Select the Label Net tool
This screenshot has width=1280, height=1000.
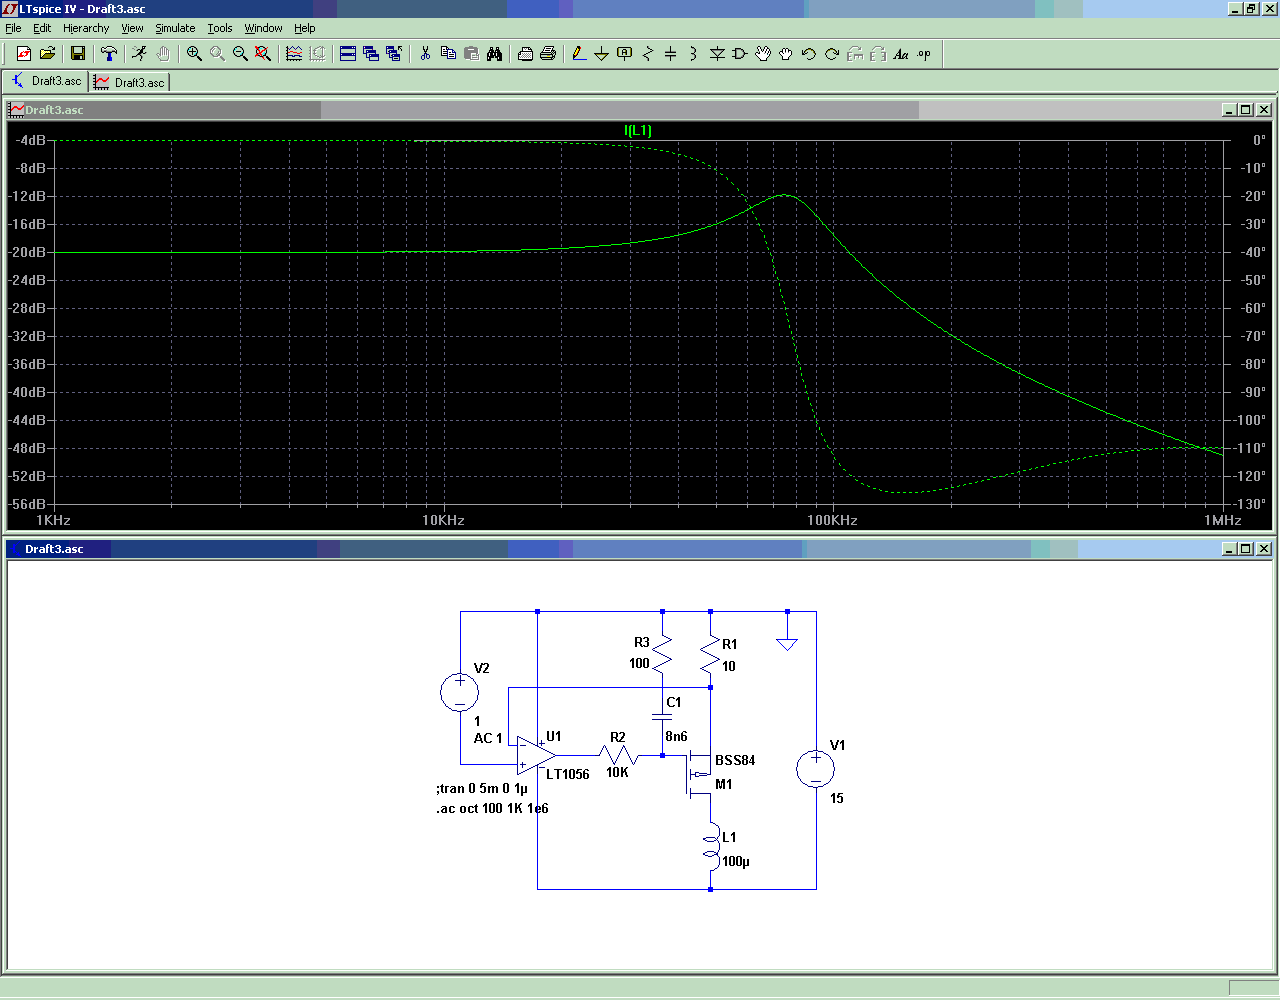pos(625,54)
